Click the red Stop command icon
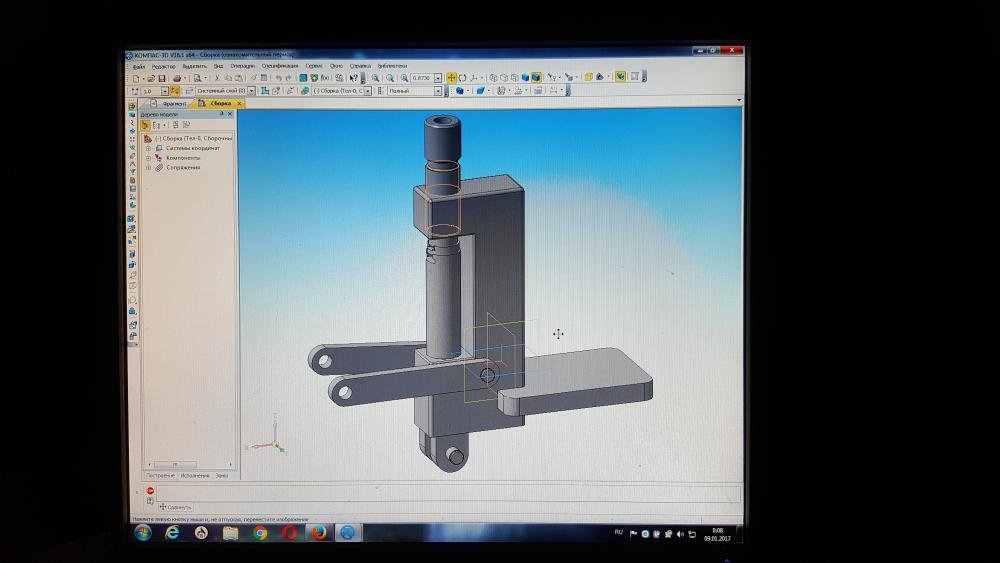The image size is (1000, 563). (151, 491)
